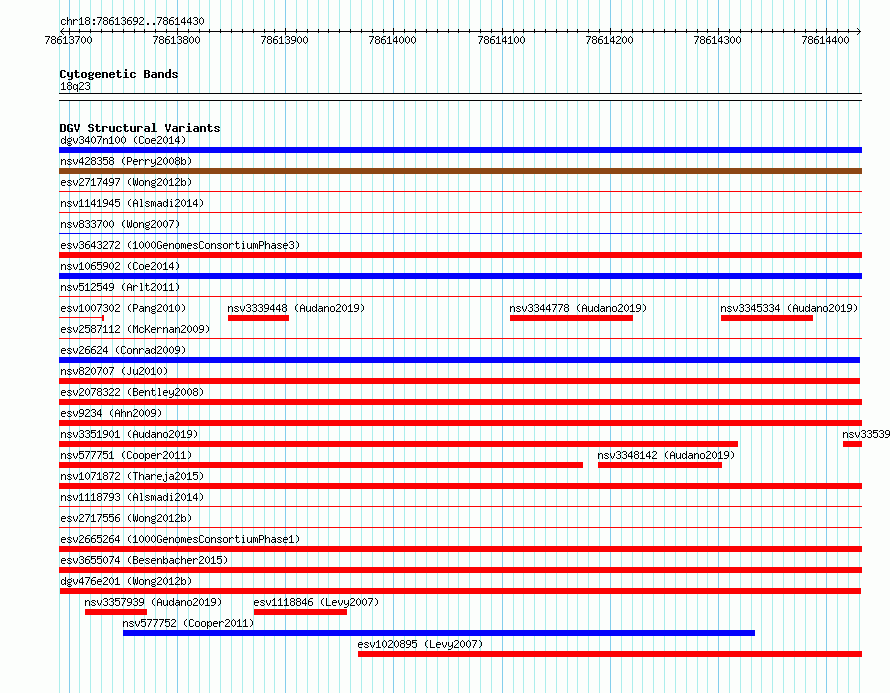Click the red nsv820707 variant bar
Screen dimensions: 890x693
pyautogui.click(x=459, y=381)
